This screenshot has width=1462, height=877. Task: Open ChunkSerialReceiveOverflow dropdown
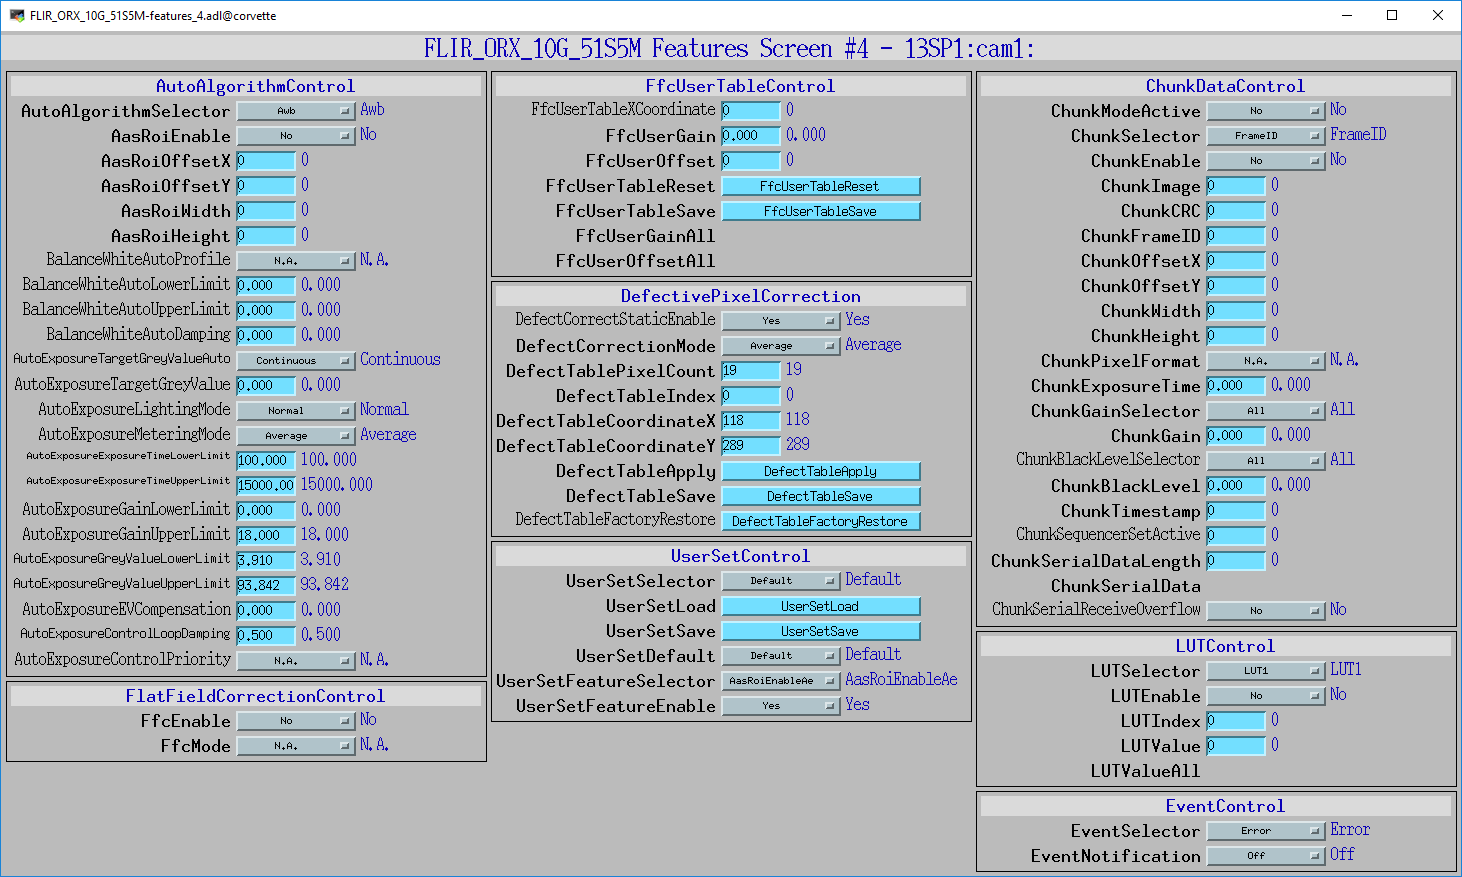1266,611
